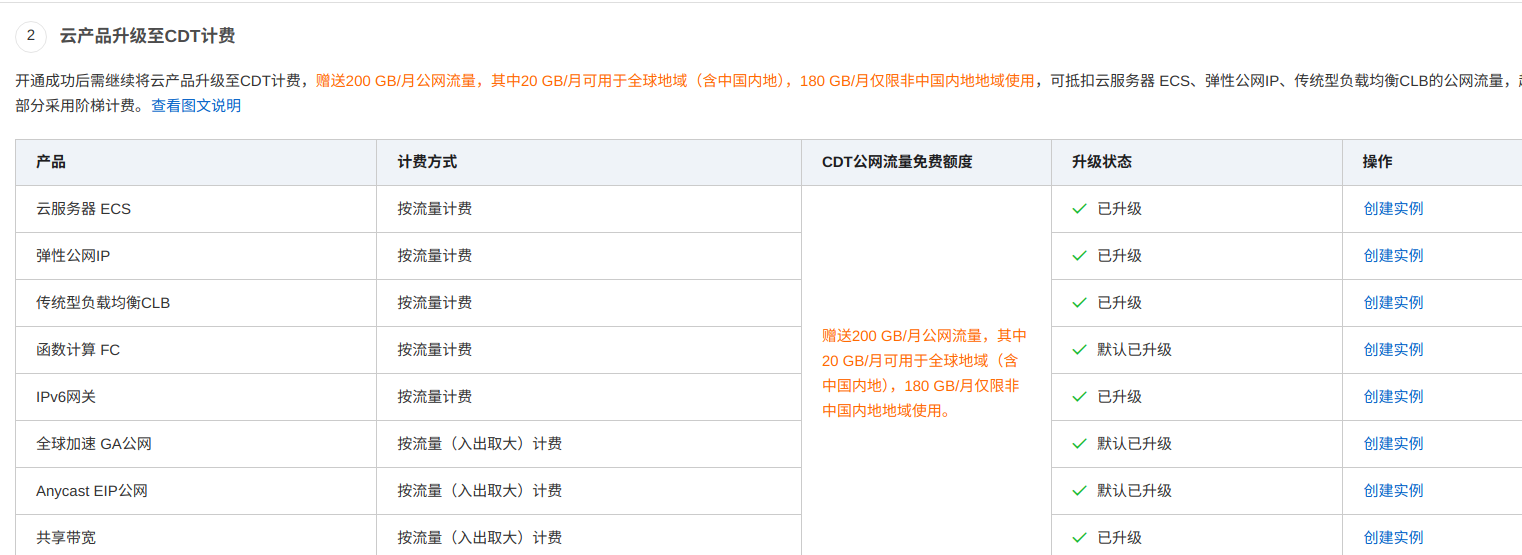
Task: Click 默认已升级 status in Anycast EIP公网 row
Action: tap(1134, 491)
